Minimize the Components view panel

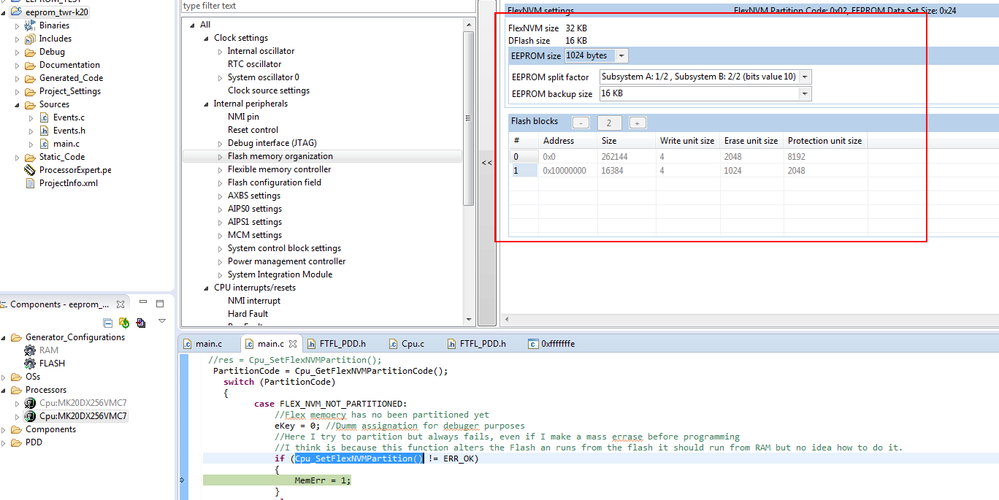pyautogui.click(x=143, y=303)
